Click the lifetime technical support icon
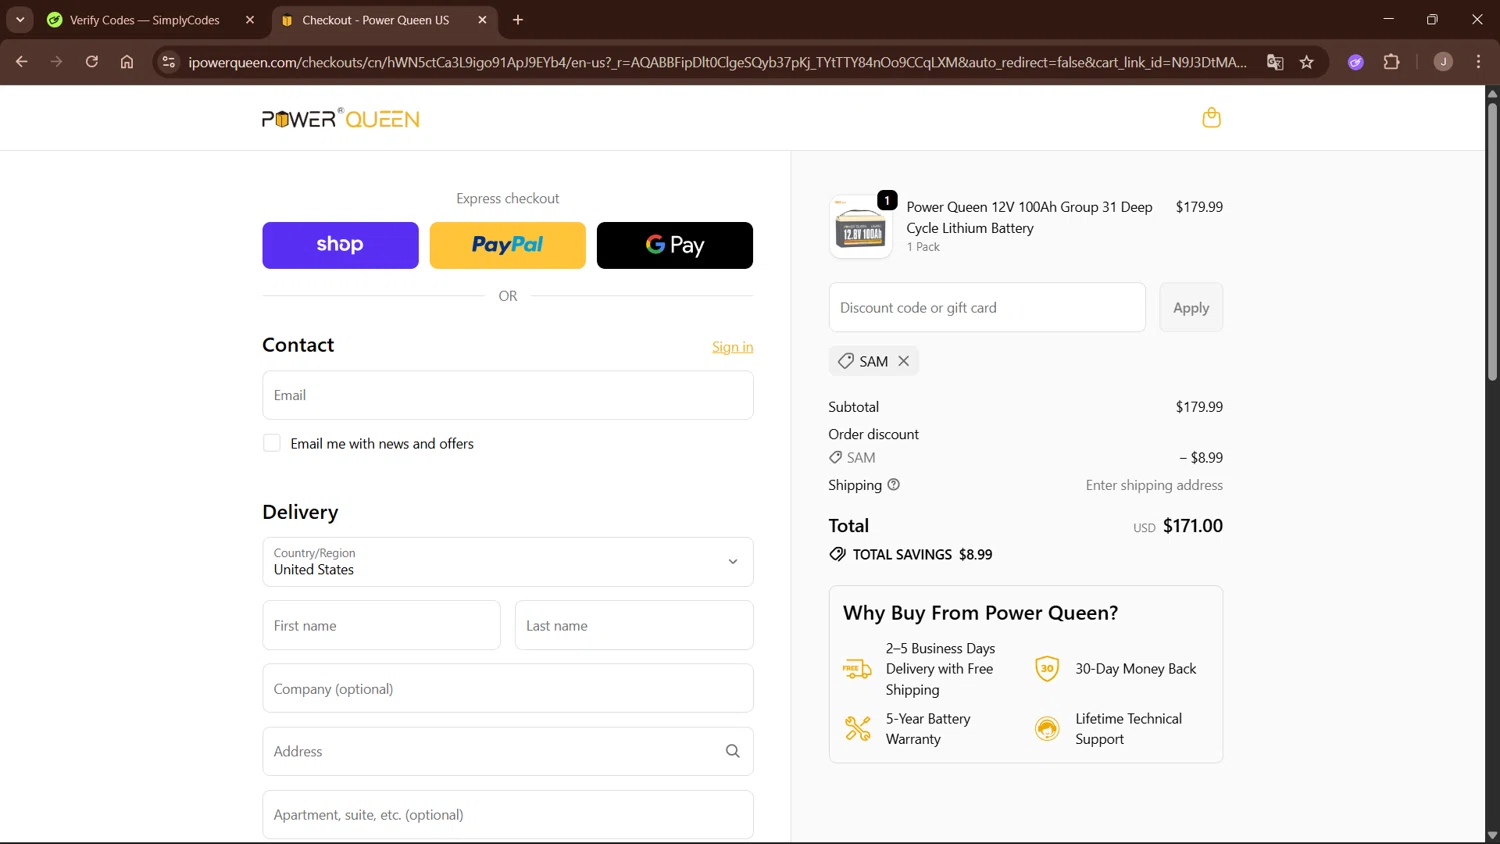1500x844 pixels. tap(1047, 729)
